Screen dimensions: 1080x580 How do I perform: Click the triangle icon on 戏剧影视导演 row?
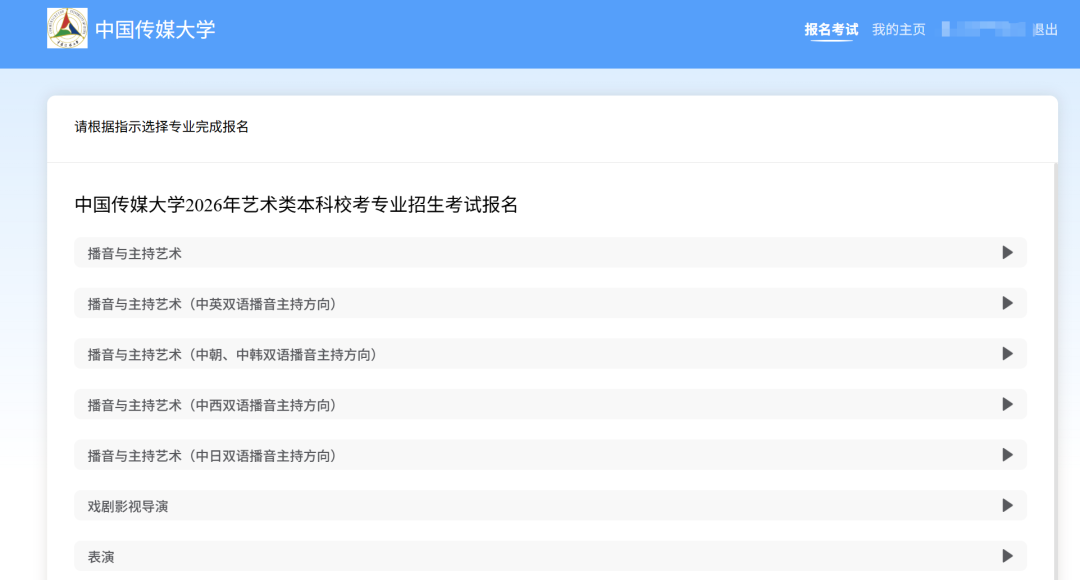1007,506
